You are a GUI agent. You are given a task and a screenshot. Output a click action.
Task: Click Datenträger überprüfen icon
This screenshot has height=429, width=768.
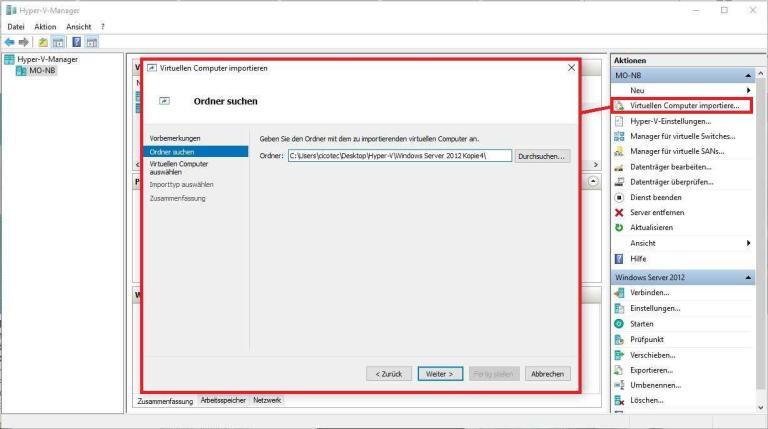pos(620,182)
